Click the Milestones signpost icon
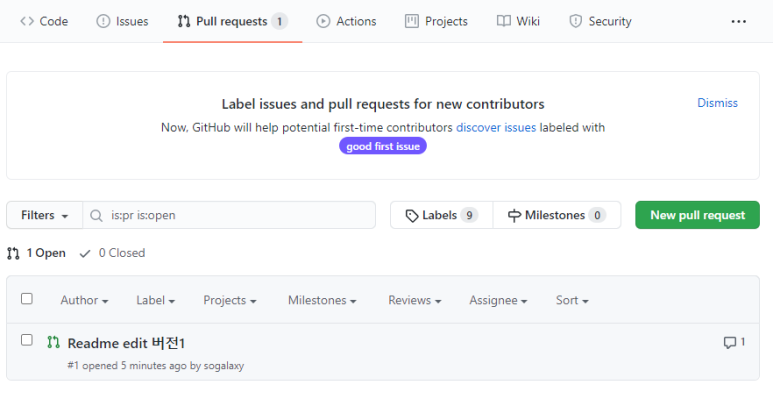773x399 pixels. coord(514,216)
